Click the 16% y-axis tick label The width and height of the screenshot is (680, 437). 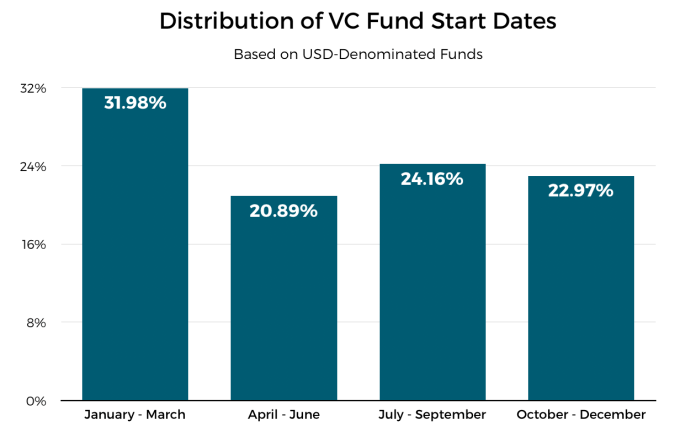pos(34,244)
